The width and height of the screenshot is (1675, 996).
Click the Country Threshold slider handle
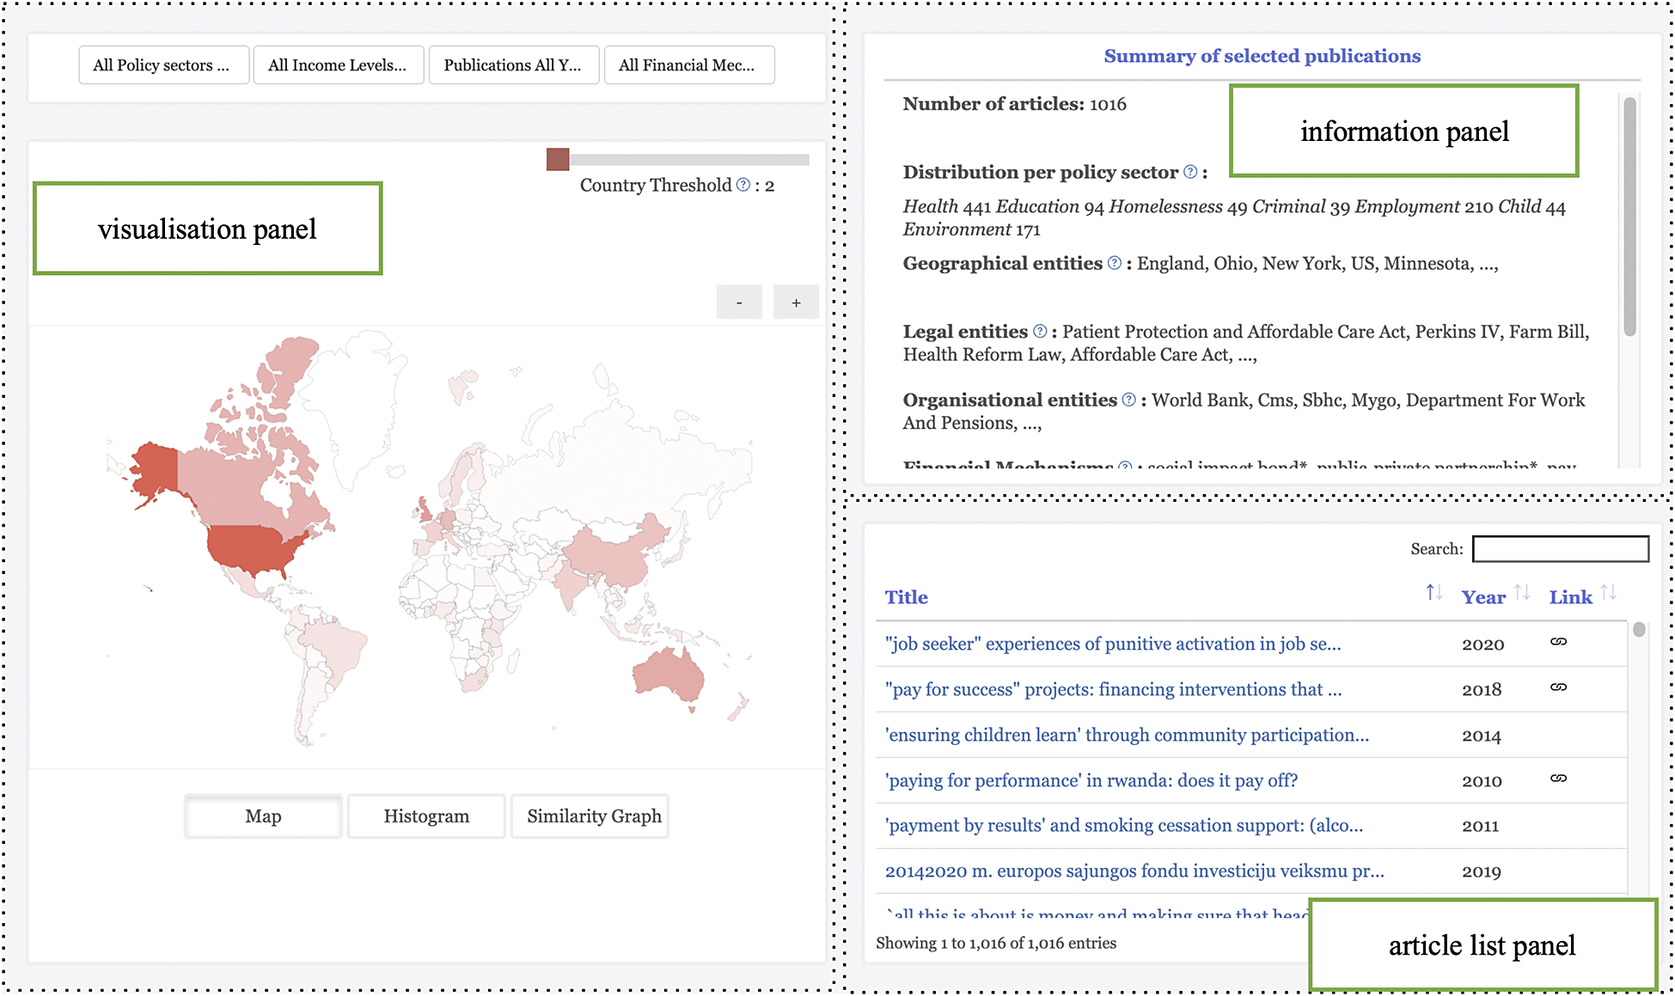point(558,159)
